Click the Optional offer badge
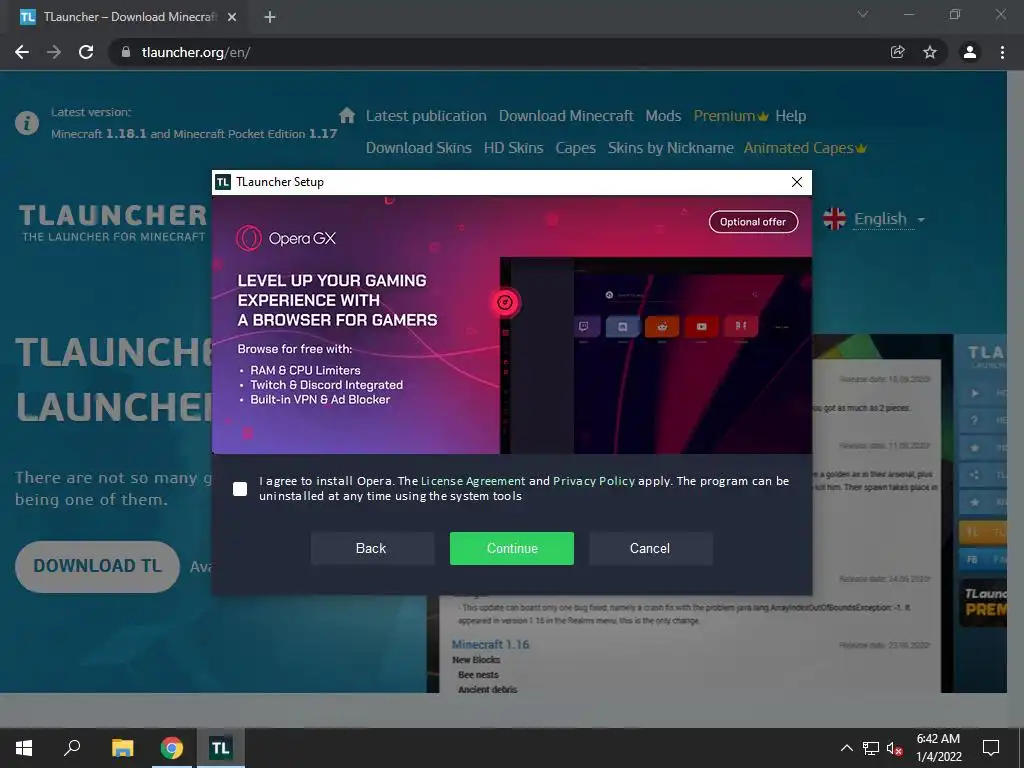1024x768 pixels. [753, 221]
